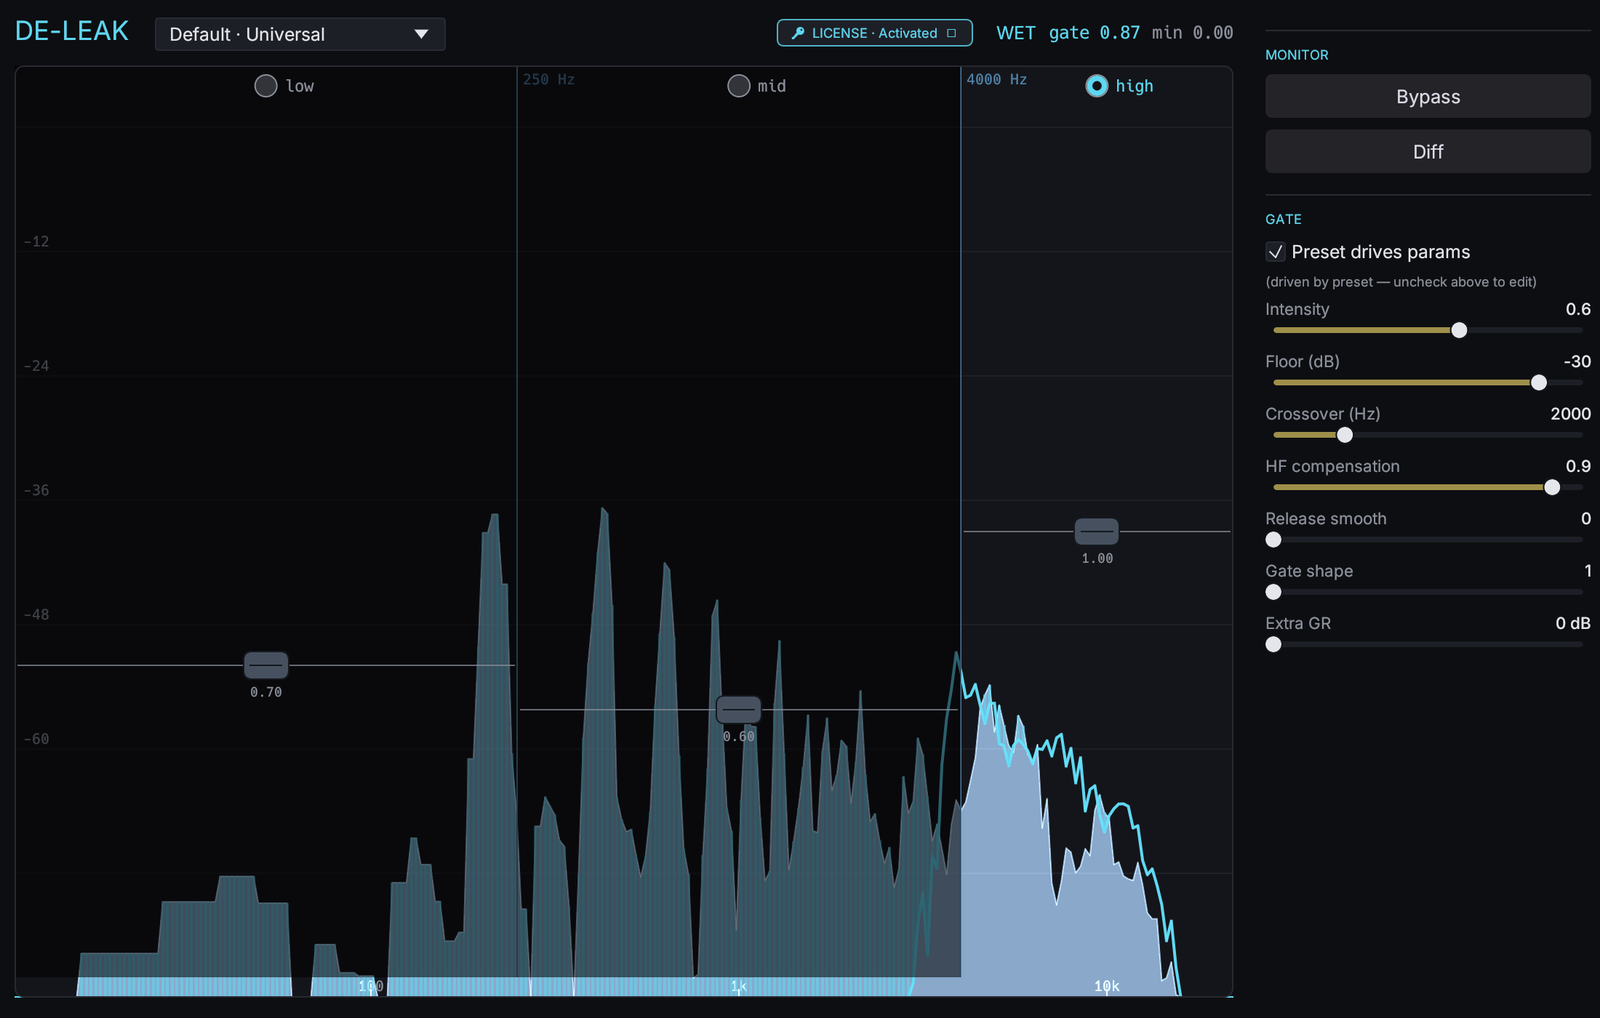Click the MONITOR section heading

(x=1297, y=55)
